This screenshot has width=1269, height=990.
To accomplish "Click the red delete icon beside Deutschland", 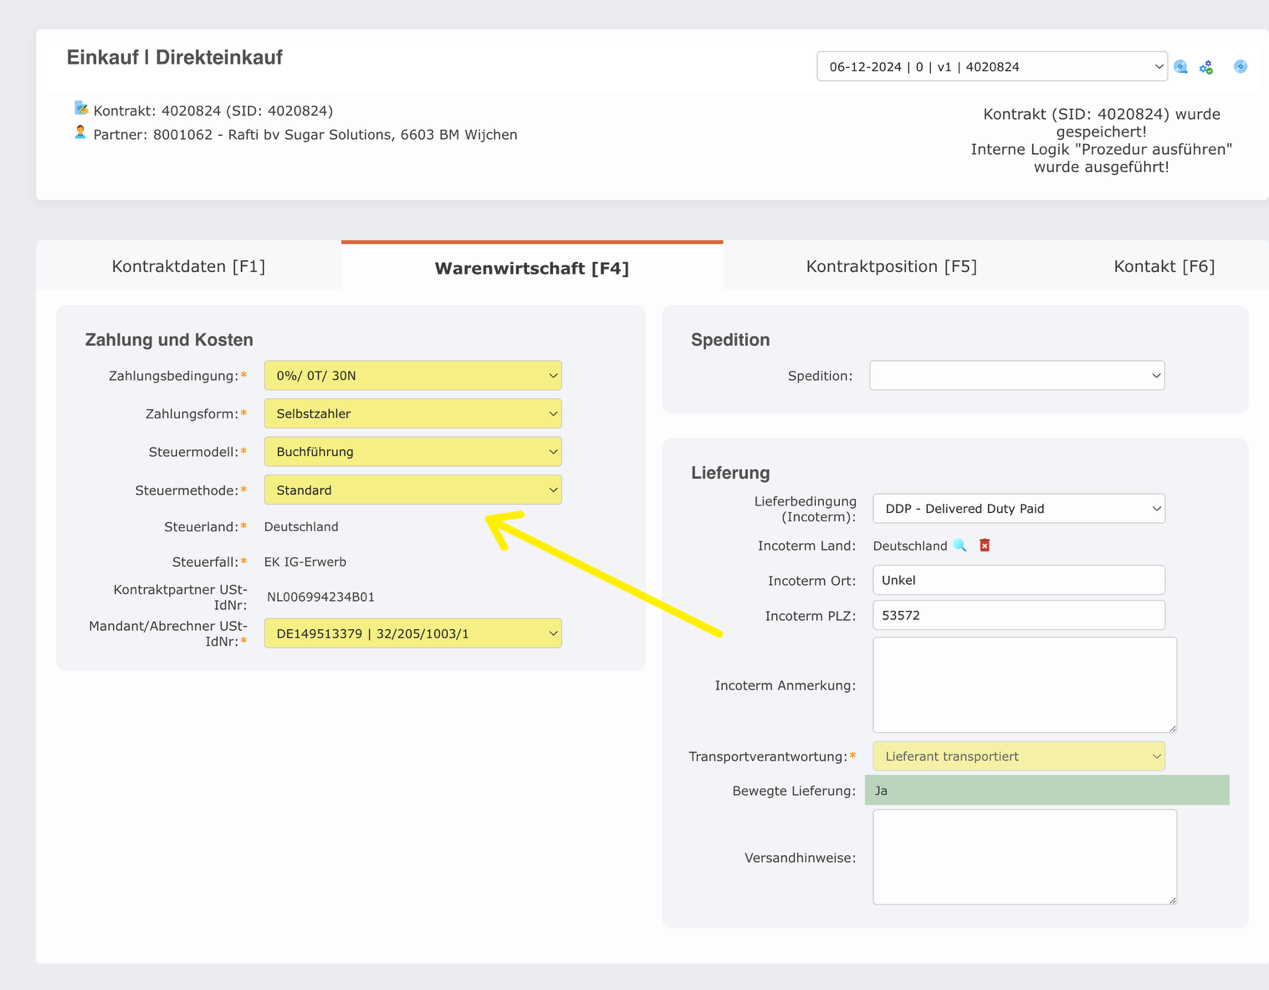I will pyautogui.click(x=983, y=545).
